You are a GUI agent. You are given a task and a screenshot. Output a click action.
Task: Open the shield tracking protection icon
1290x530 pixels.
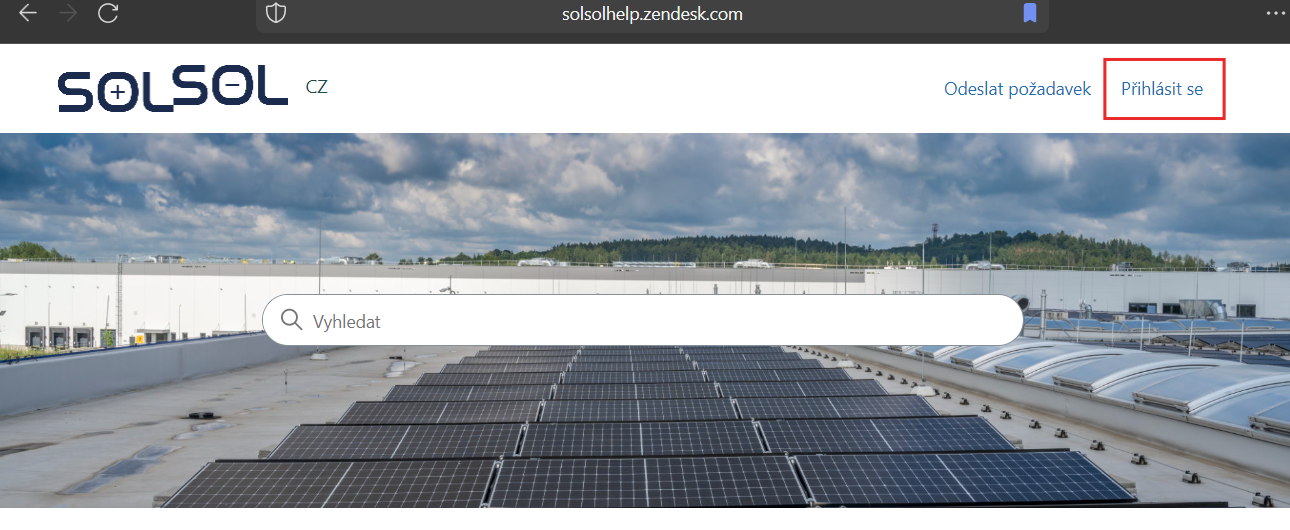tap(275, 14)
